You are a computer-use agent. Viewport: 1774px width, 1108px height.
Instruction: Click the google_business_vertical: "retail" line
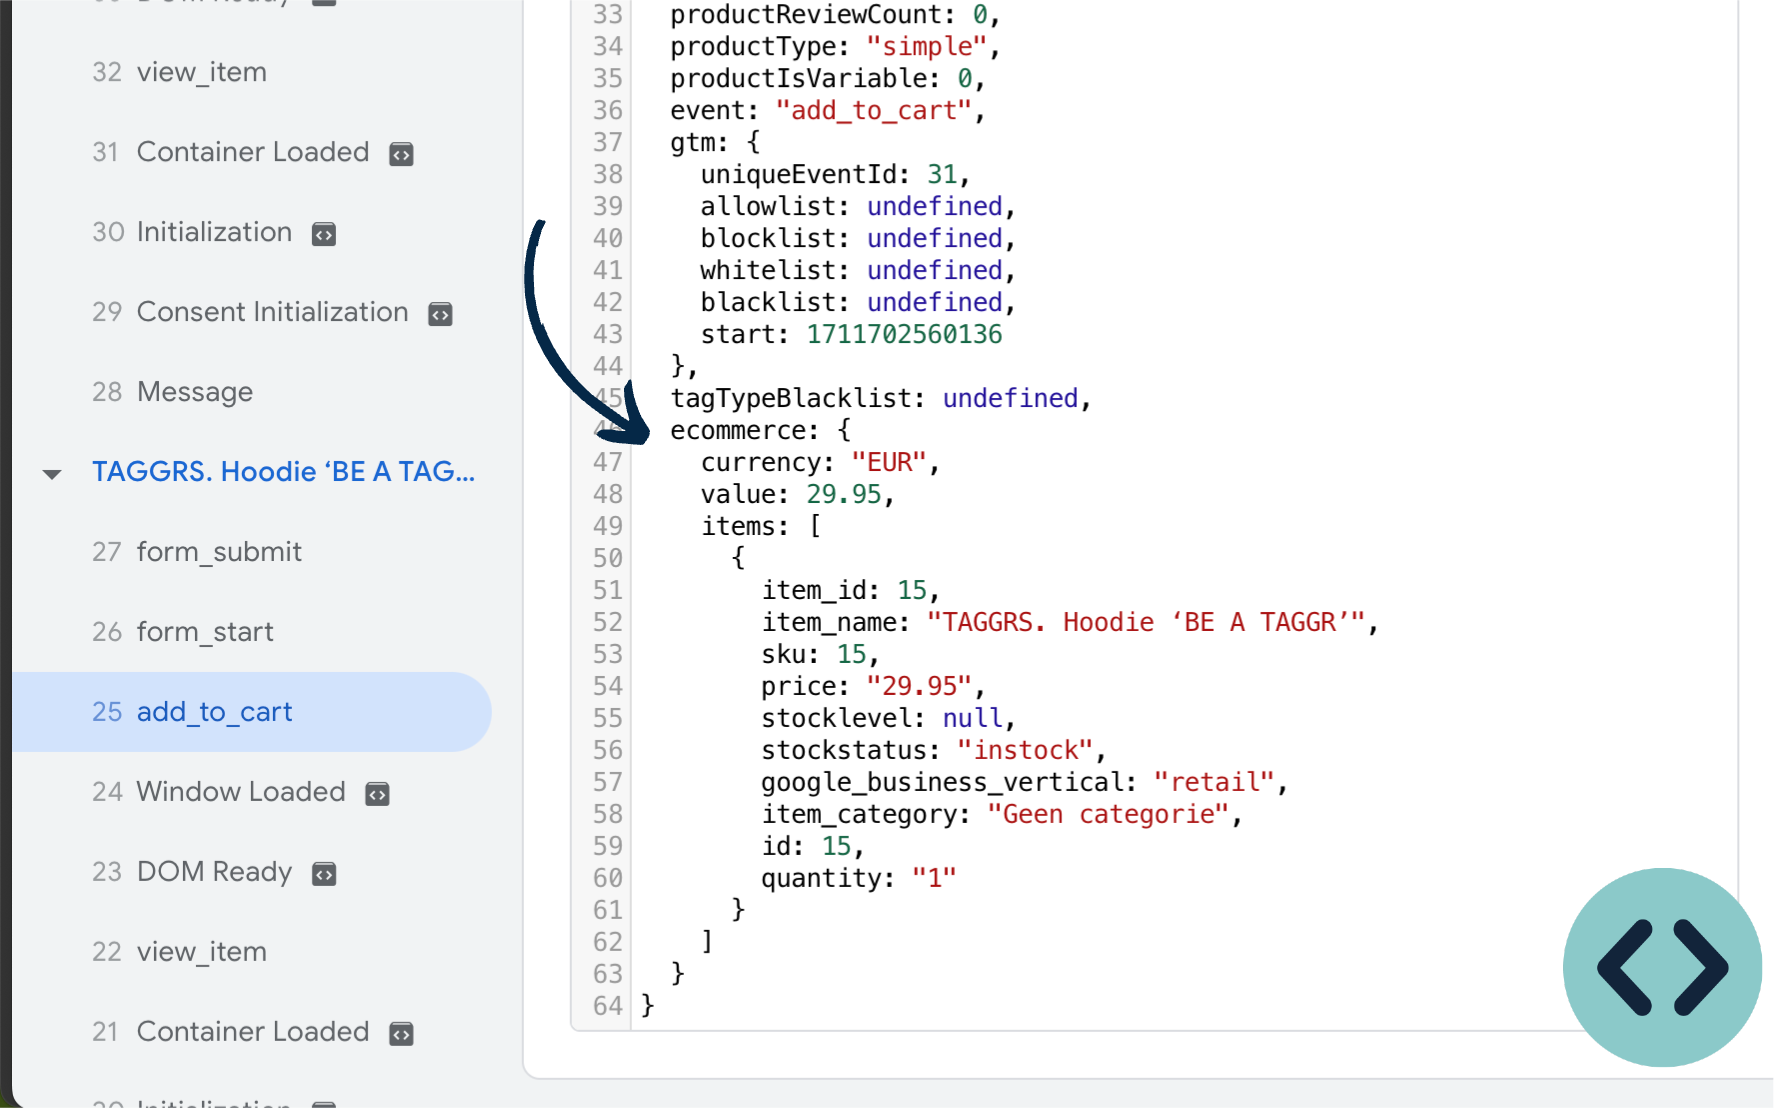coord(1025,782)
